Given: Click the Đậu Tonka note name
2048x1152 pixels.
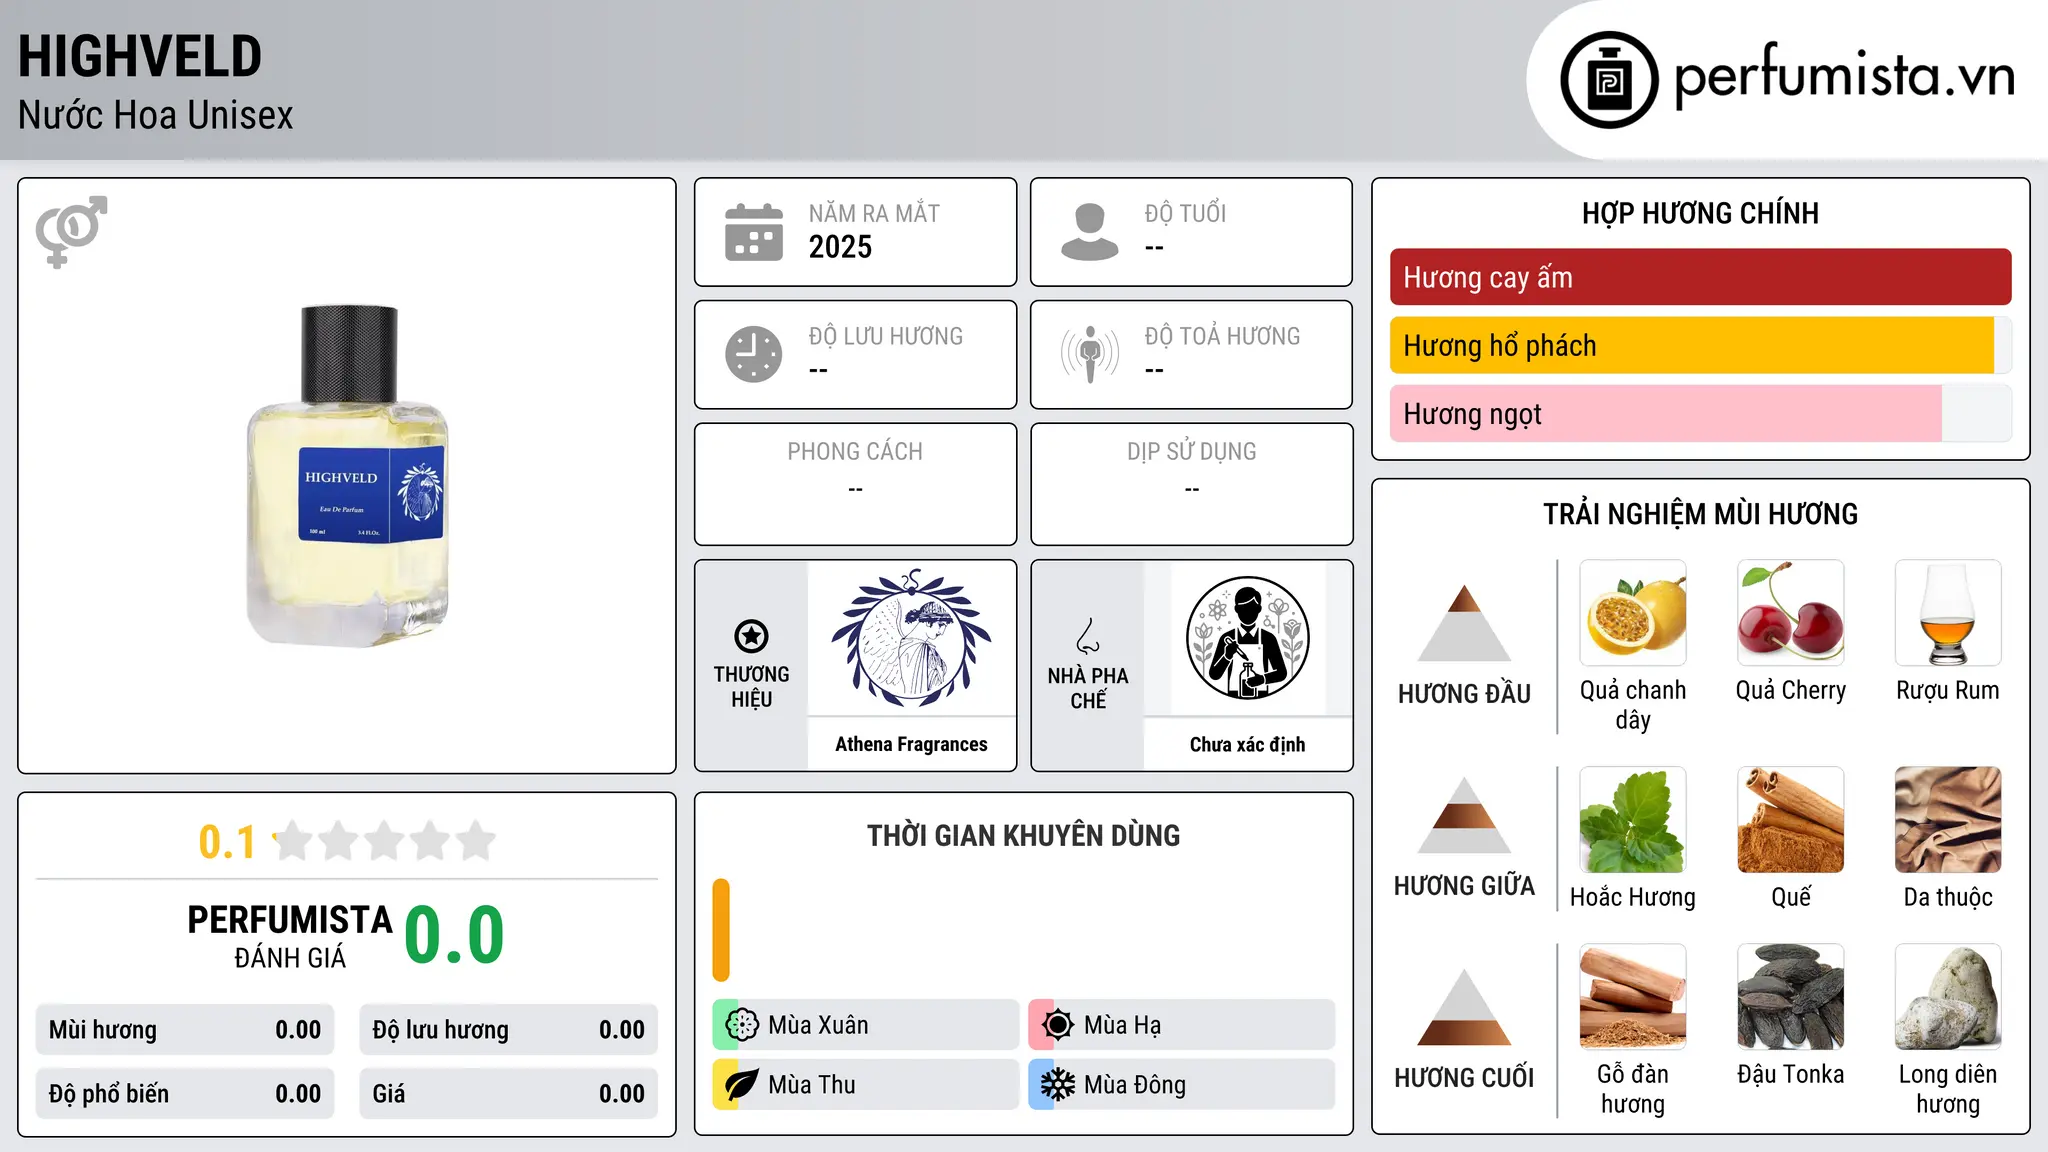Looking at the screenshot, I should 1791,1074.
